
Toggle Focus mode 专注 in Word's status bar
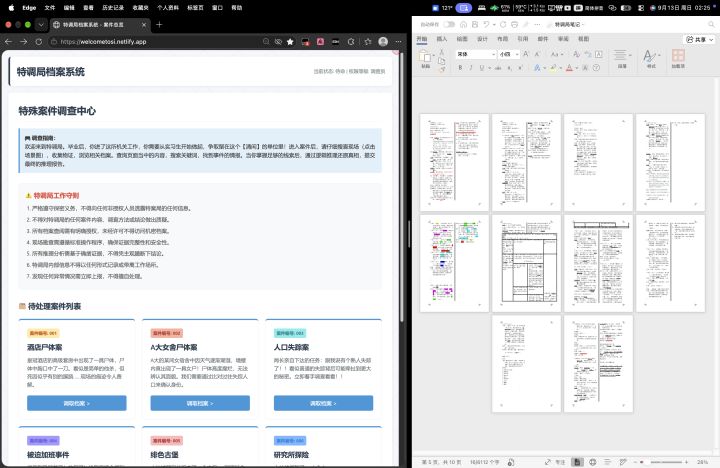pyautogui.click(x=555, y=462)
